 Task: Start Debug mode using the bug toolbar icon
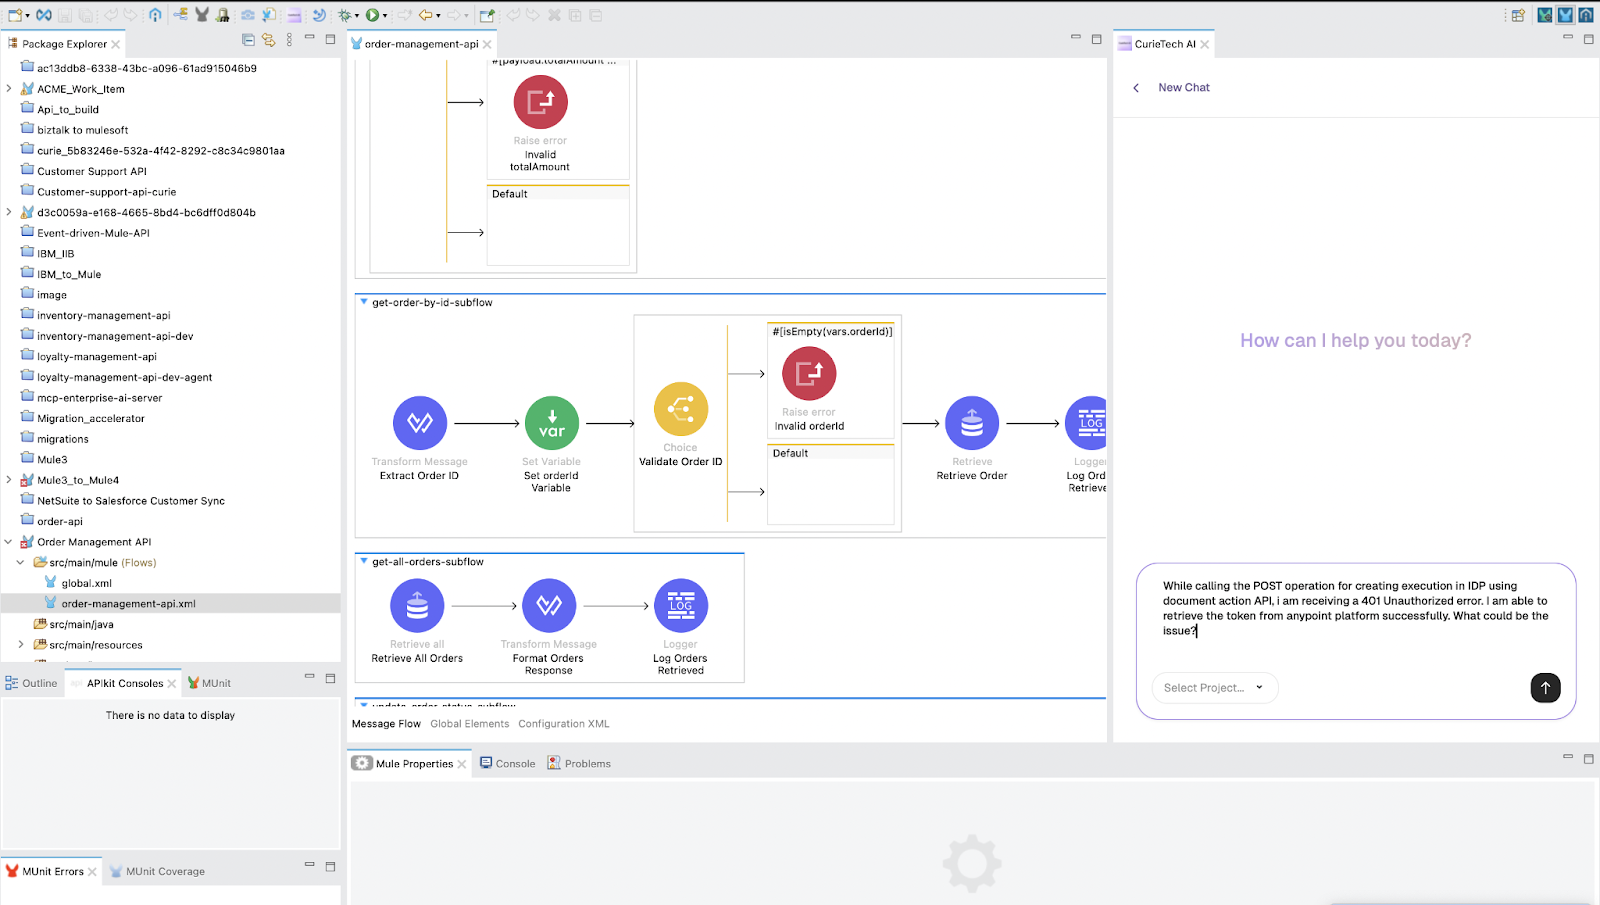click(x=345, y=15)
